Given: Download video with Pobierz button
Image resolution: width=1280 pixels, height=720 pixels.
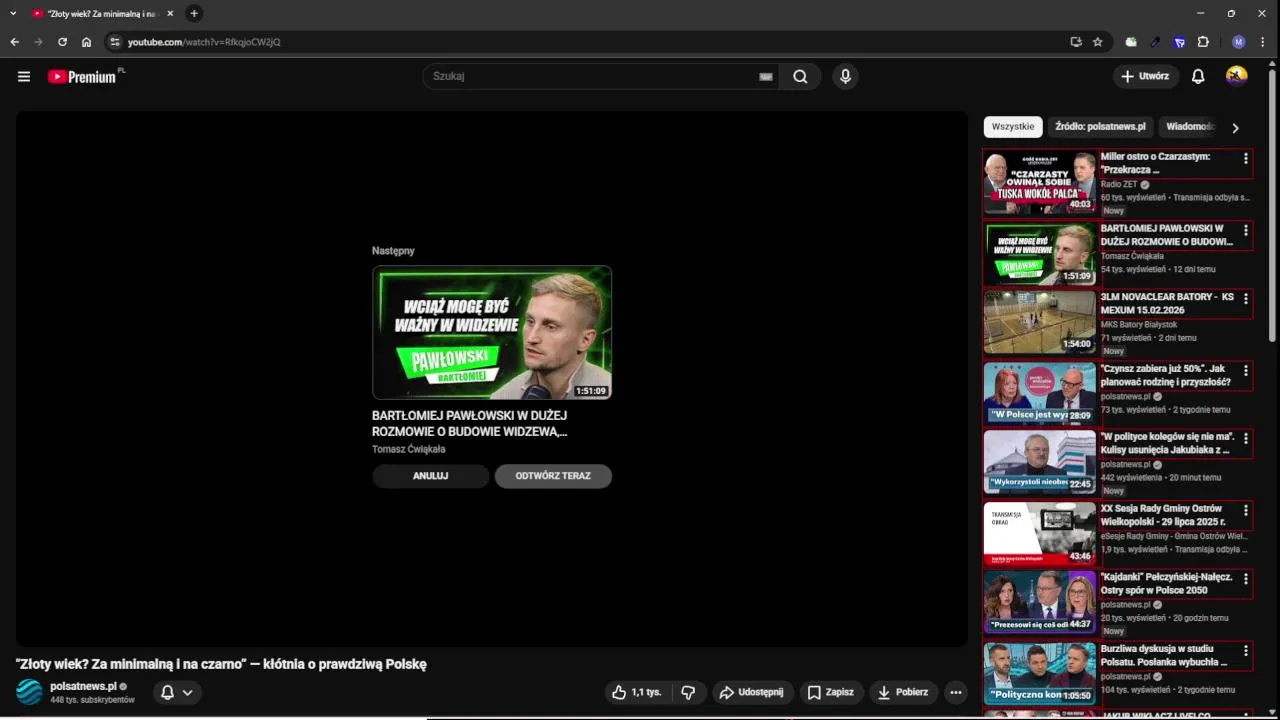Looking at the screenshot, I should 903,692.
